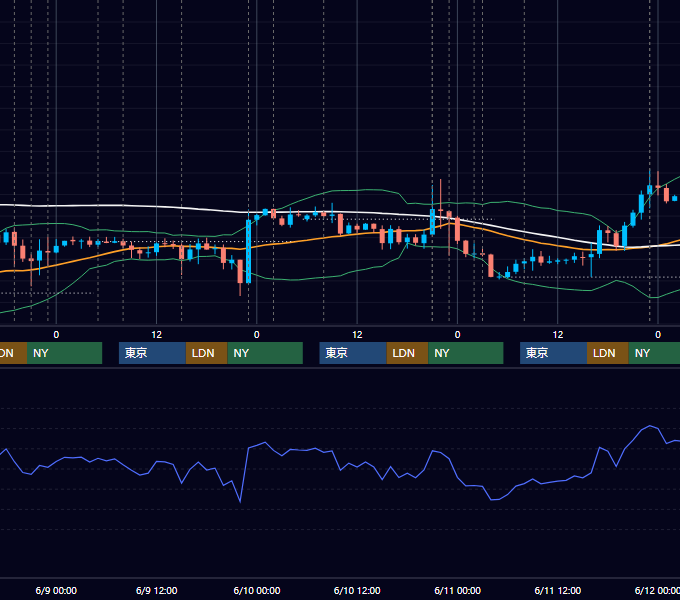This screenshot has width=680, height=600.
Task: Click the LDN session block on 6/9
Action: 206,353
